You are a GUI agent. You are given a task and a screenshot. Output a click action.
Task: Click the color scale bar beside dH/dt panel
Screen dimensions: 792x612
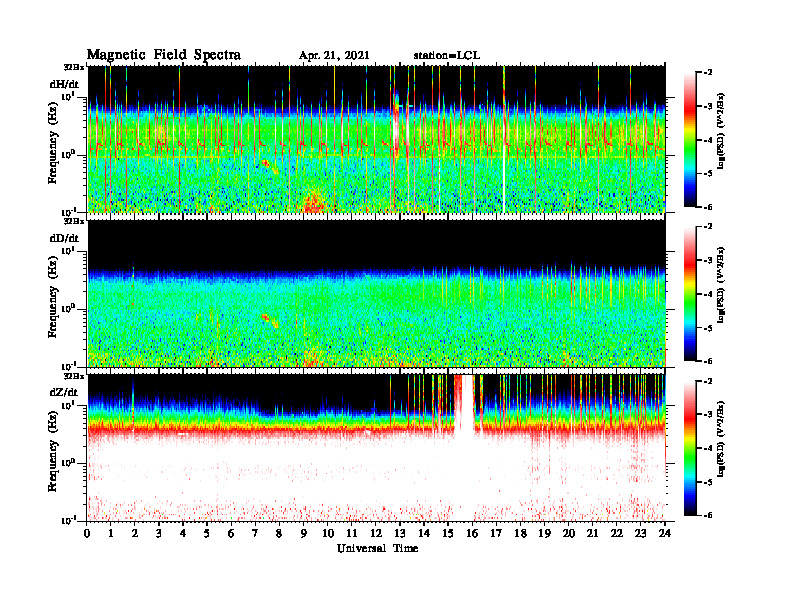click(690, 139)
